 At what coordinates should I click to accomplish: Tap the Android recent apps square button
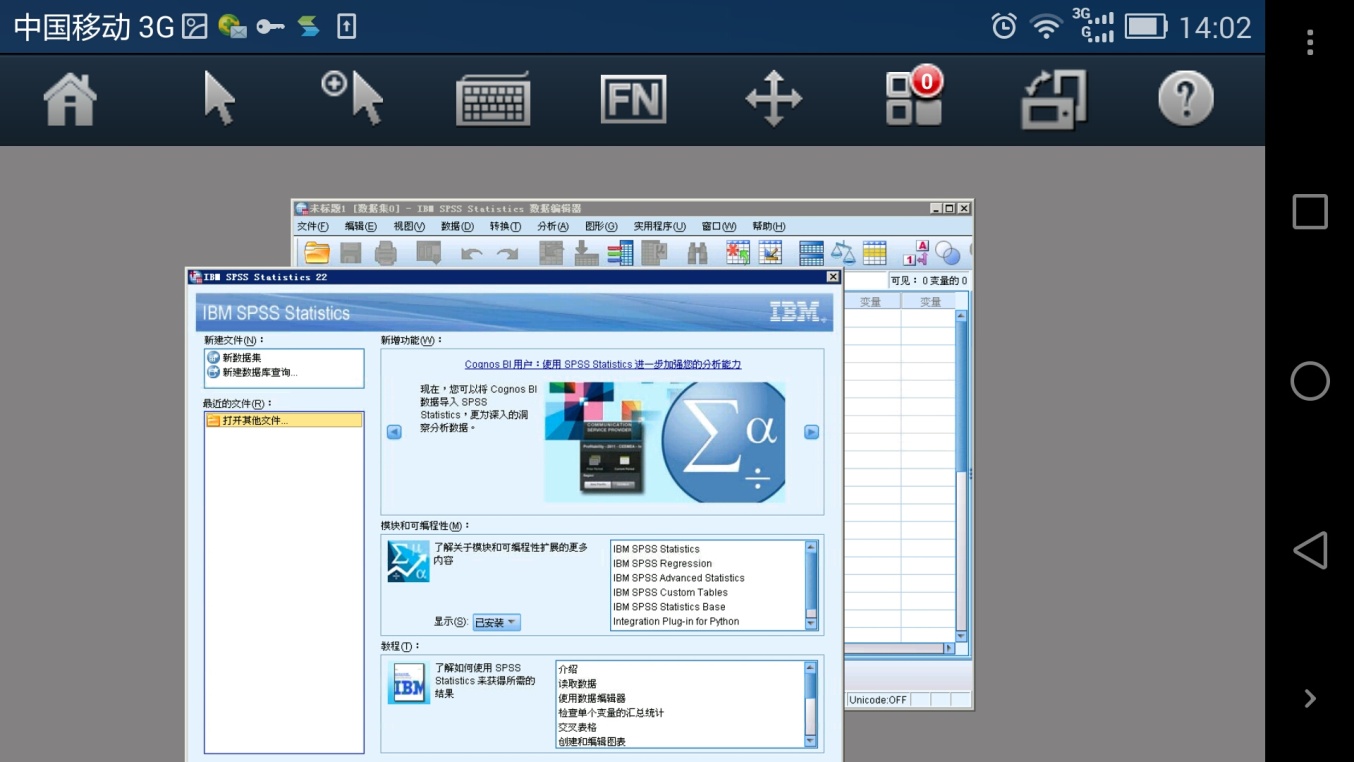coord(1310,212)
